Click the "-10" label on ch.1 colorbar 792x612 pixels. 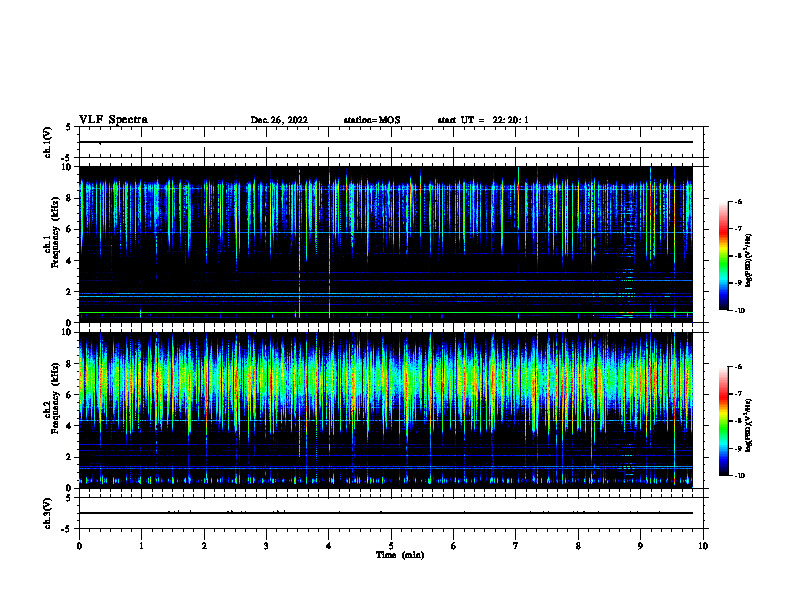point(740,311)
